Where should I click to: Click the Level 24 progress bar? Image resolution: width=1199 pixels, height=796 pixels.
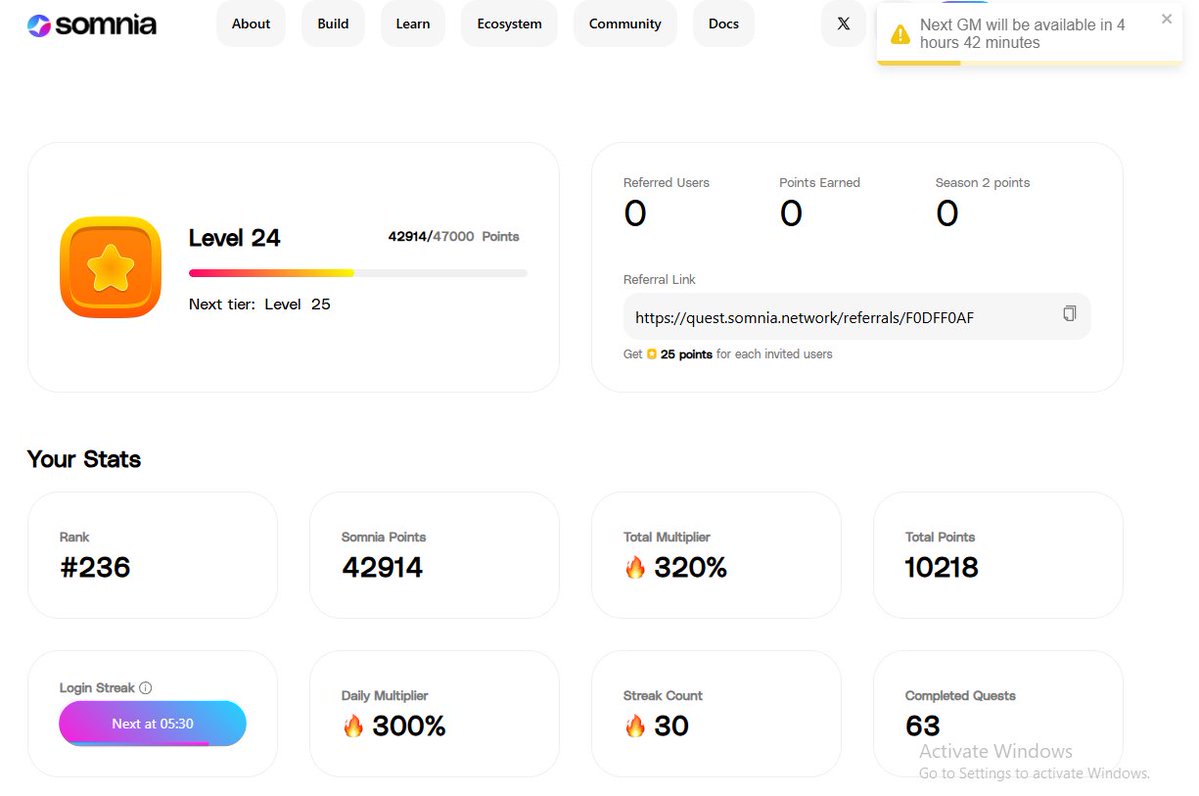point(358,273)
